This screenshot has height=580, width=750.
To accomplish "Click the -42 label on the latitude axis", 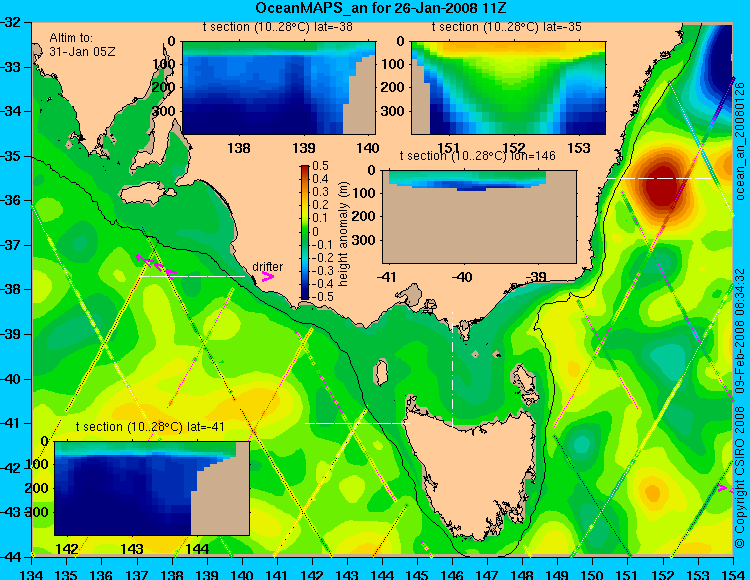I will [11, 468].
